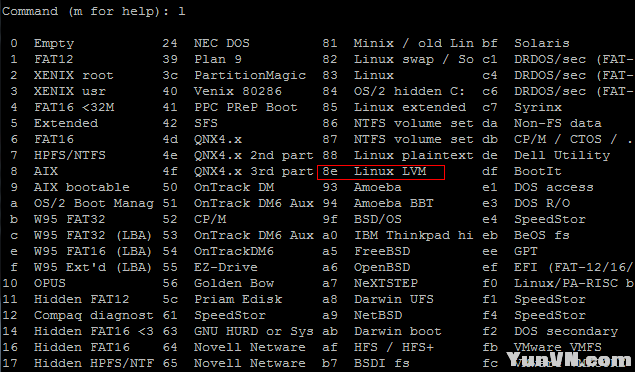Click the 'Amoeba BBT' text
This screenshot has height=372, width=635.
393,203
